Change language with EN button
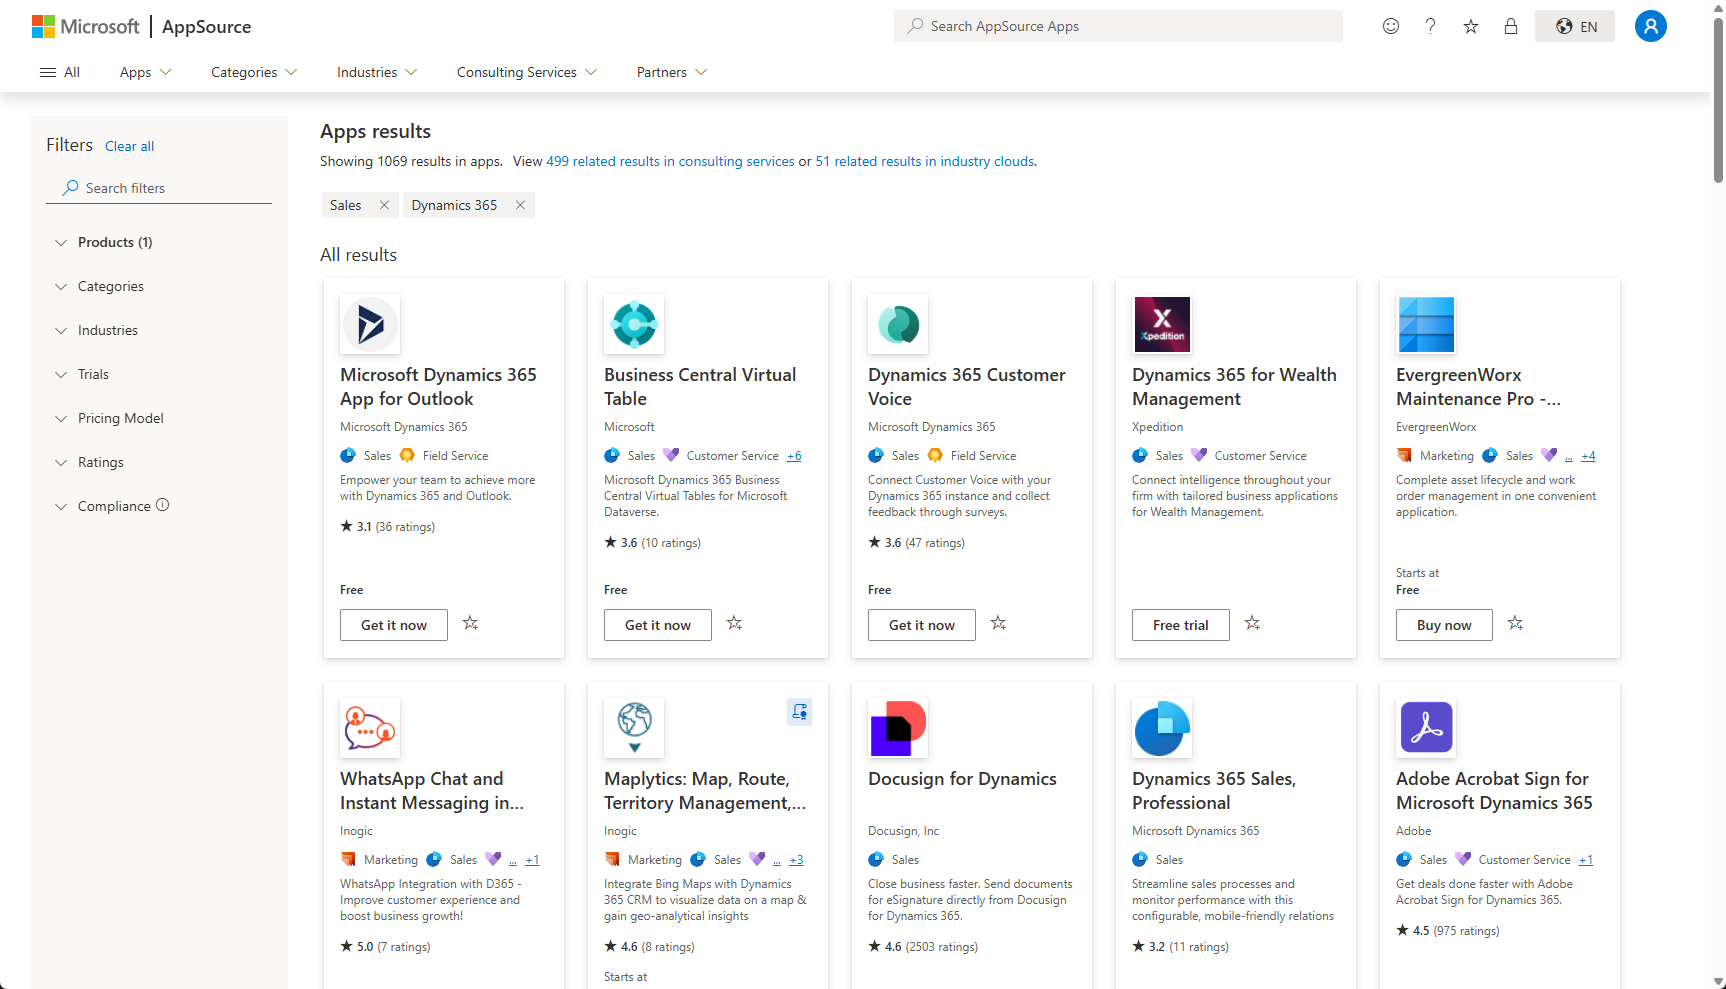Viewport: 1726px width, 989px height. [1575, 26]
